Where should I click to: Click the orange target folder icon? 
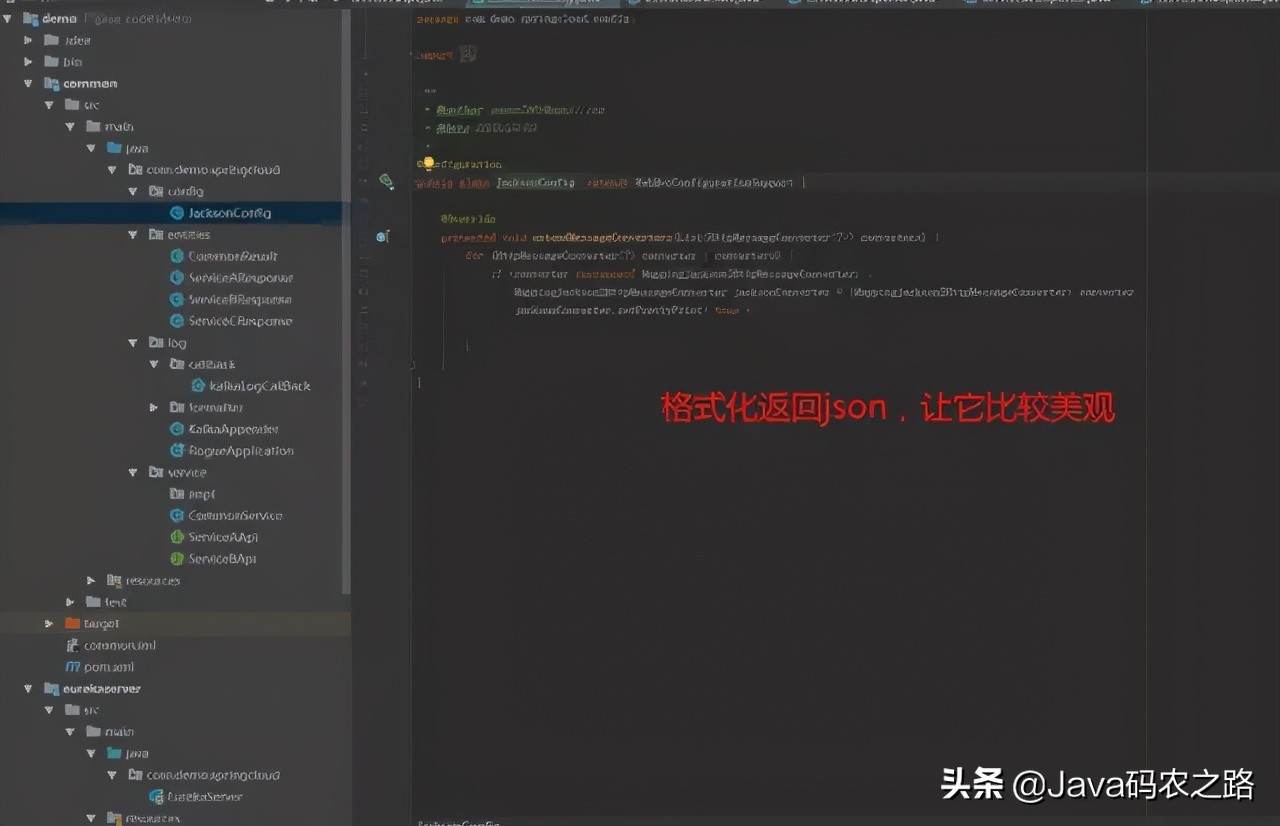coord(72,624)
